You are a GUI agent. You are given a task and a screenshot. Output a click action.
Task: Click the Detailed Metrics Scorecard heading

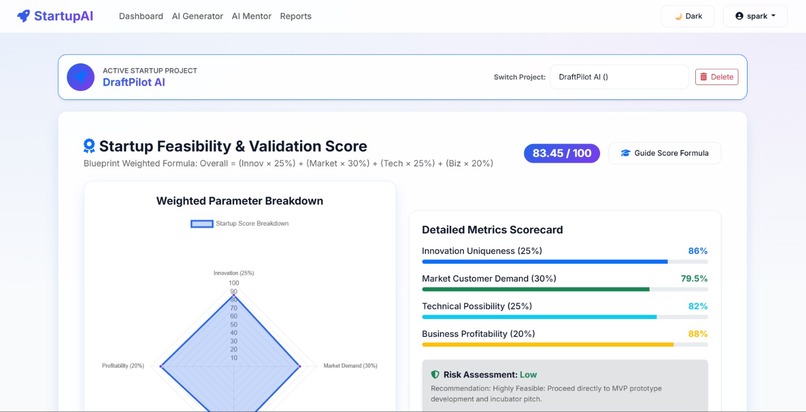492,230
